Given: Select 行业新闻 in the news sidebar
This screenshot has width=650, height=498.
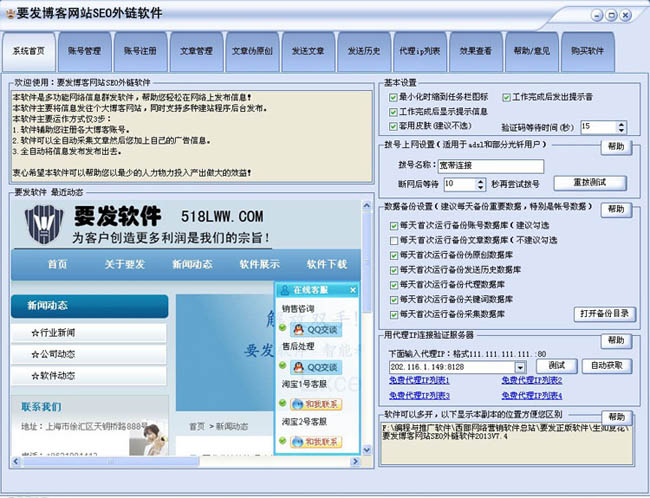Looking at the screenshot, I should (89, 333).
